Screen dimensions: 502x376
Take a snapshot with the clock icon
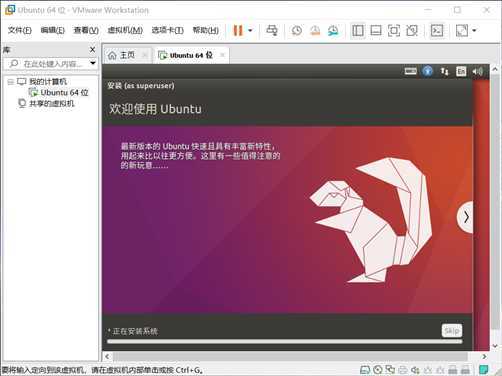click(x=297, y=31)
